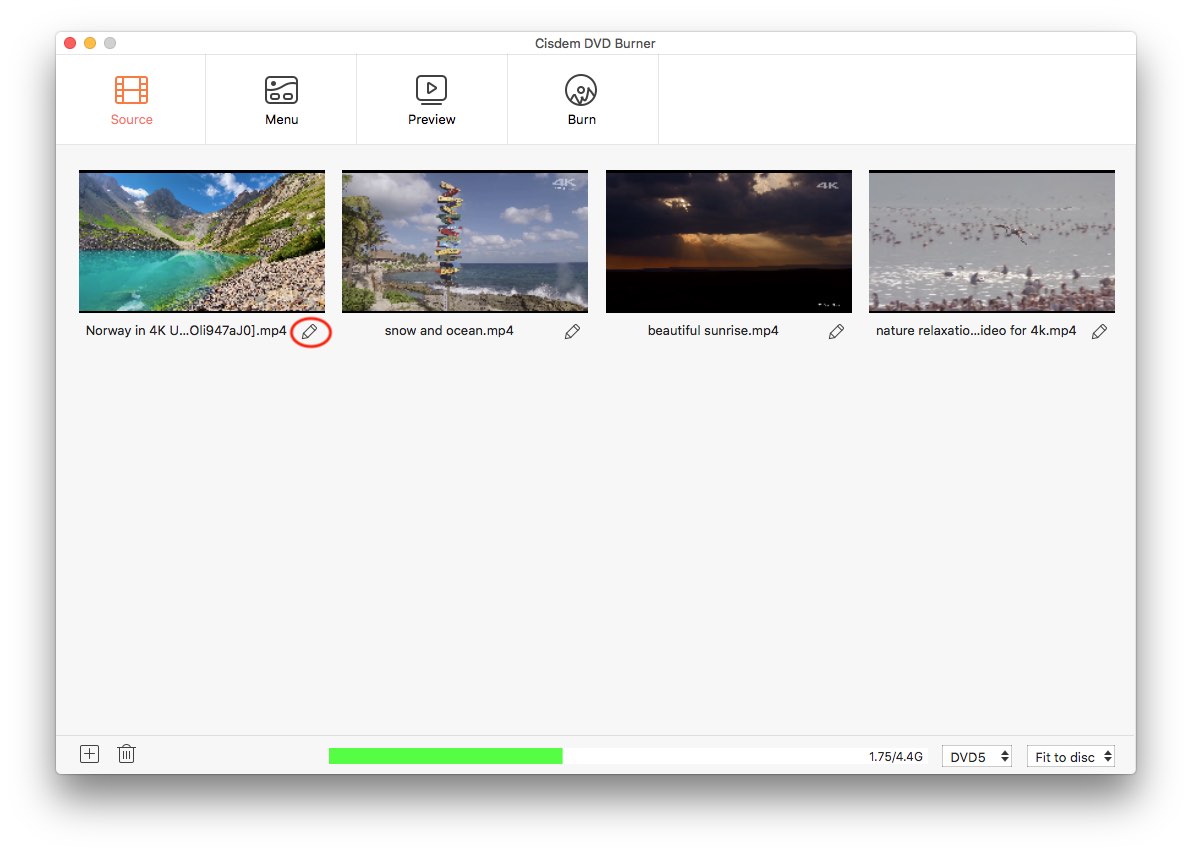Click the nature relaxatio...ideo for 4k.mp4 filename
Image resolution: width=1192 pixels, height=854 pixels.
point(975,331)
